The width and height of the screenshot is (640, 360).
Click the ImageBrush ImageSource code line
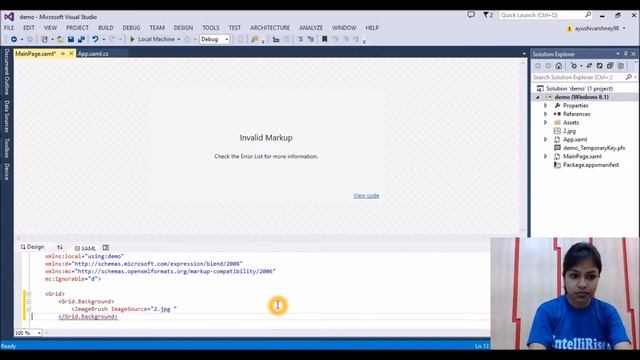[124, 309]
